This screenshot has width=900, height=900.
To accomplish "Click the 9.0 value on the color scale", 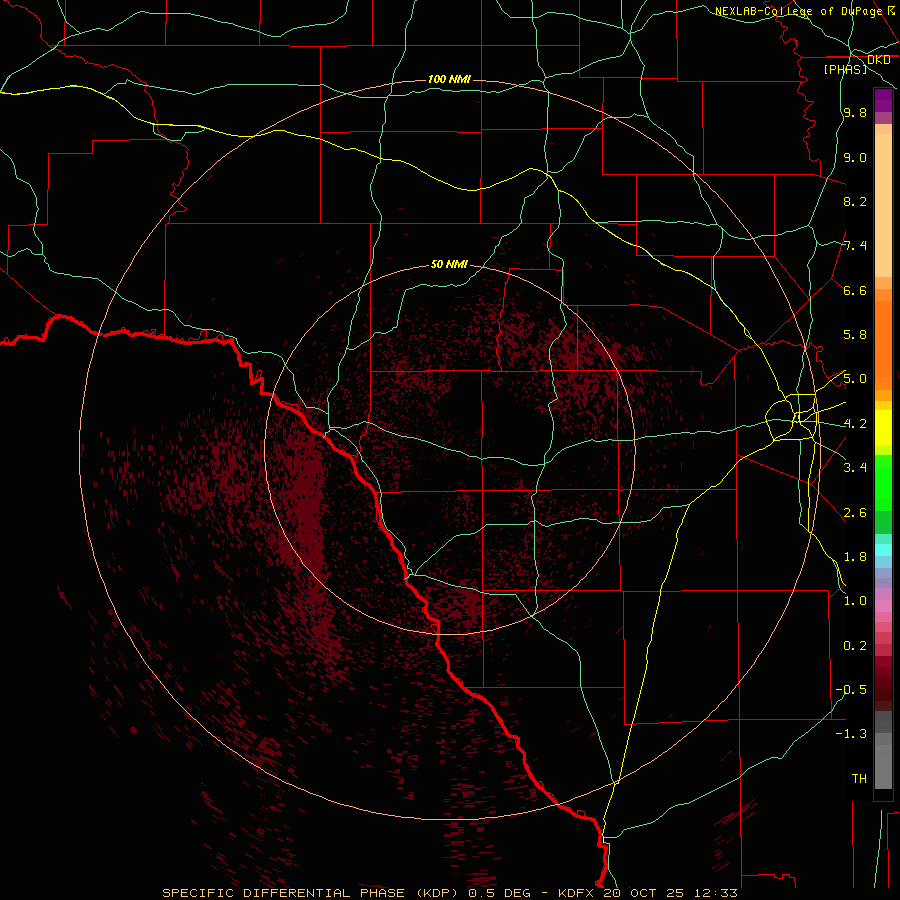I will [x=855, y=157].
